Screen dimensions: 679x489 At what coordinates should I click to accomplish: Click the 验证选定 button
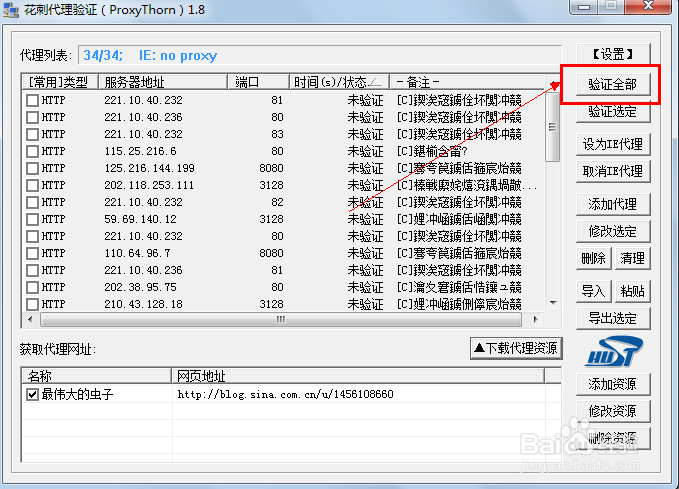click(613, 112)
